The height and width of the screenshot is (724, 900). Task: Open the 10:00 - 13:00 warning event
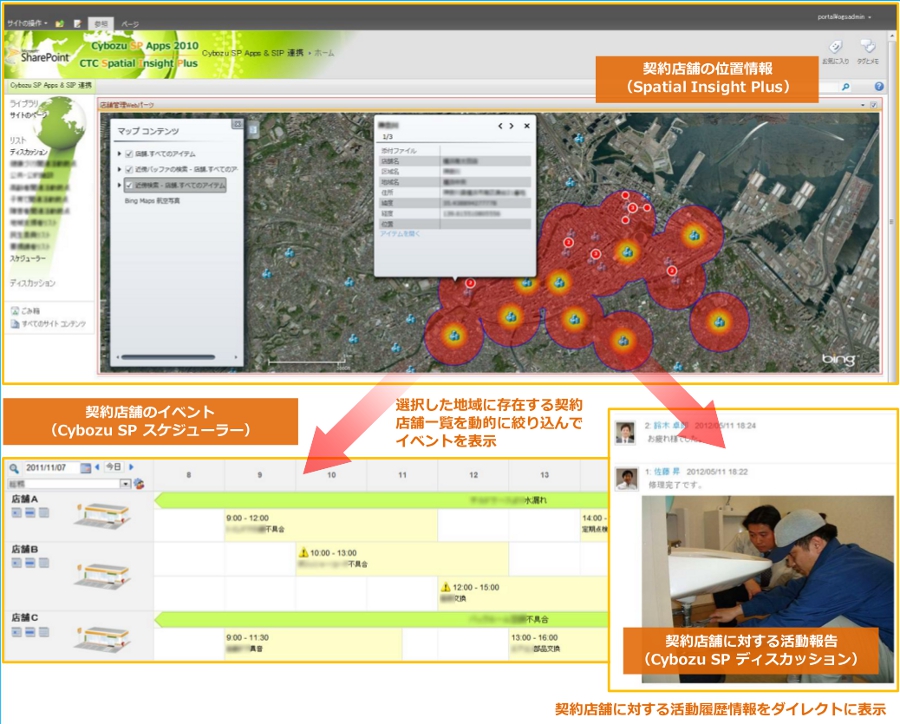[402, 559]
